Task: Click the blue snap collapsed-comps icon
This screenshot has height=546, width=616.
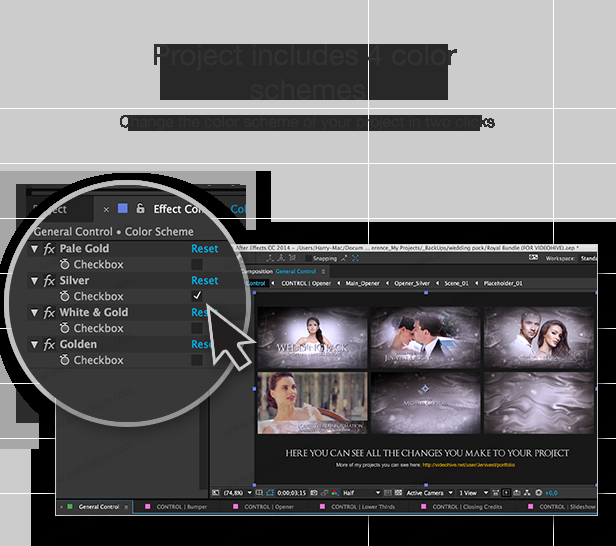Action: click(x=356, y=258)
